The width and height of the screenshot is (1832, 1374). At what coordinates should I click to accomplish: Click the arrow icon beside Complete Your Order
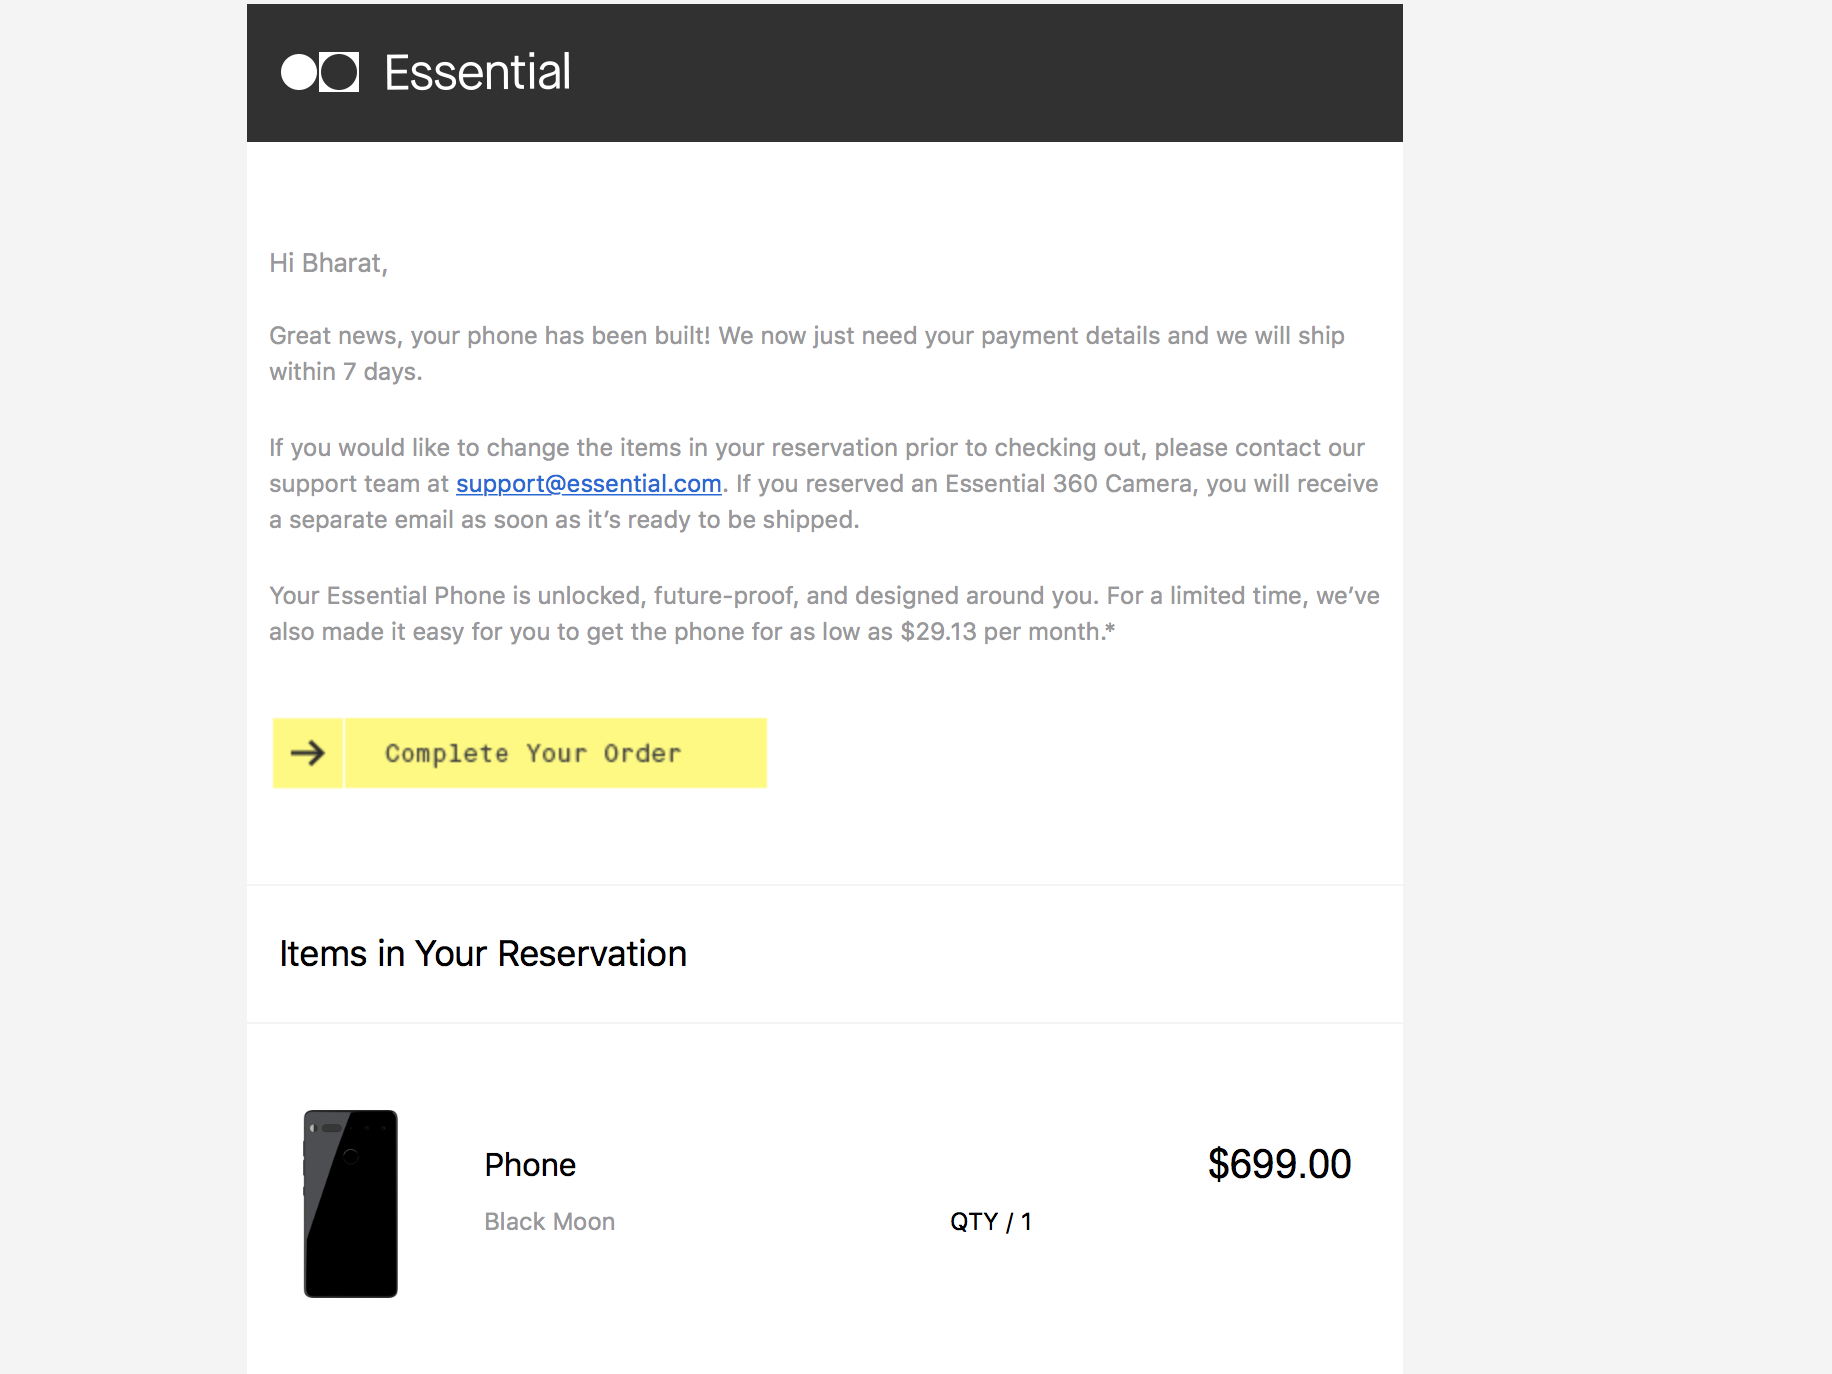tap(308, 753)
